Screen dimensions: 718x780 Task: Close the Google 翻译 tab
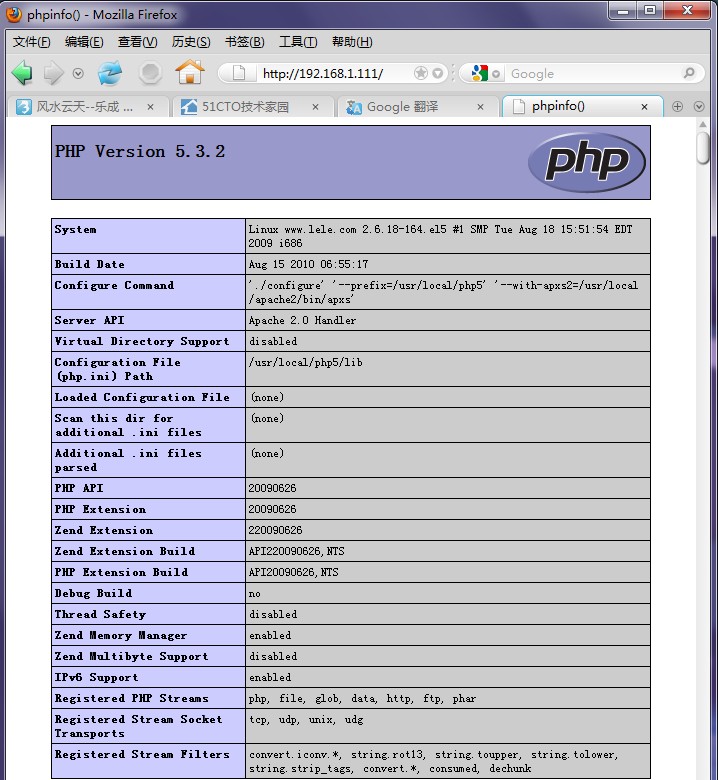click(480, 107)
